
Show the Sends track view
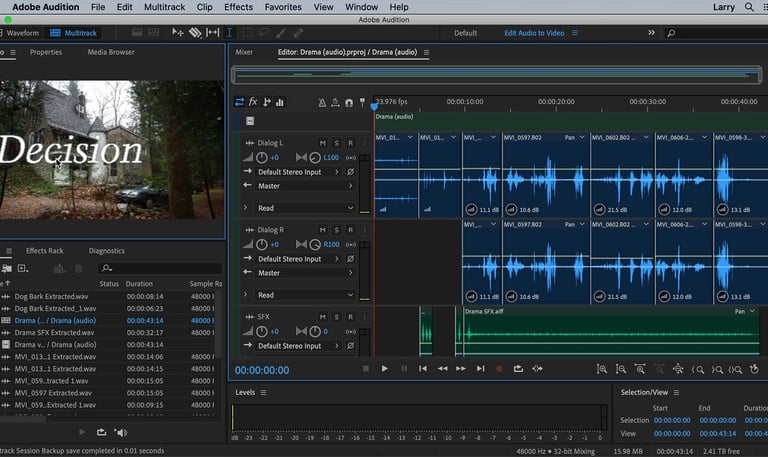tap(266, 102)
